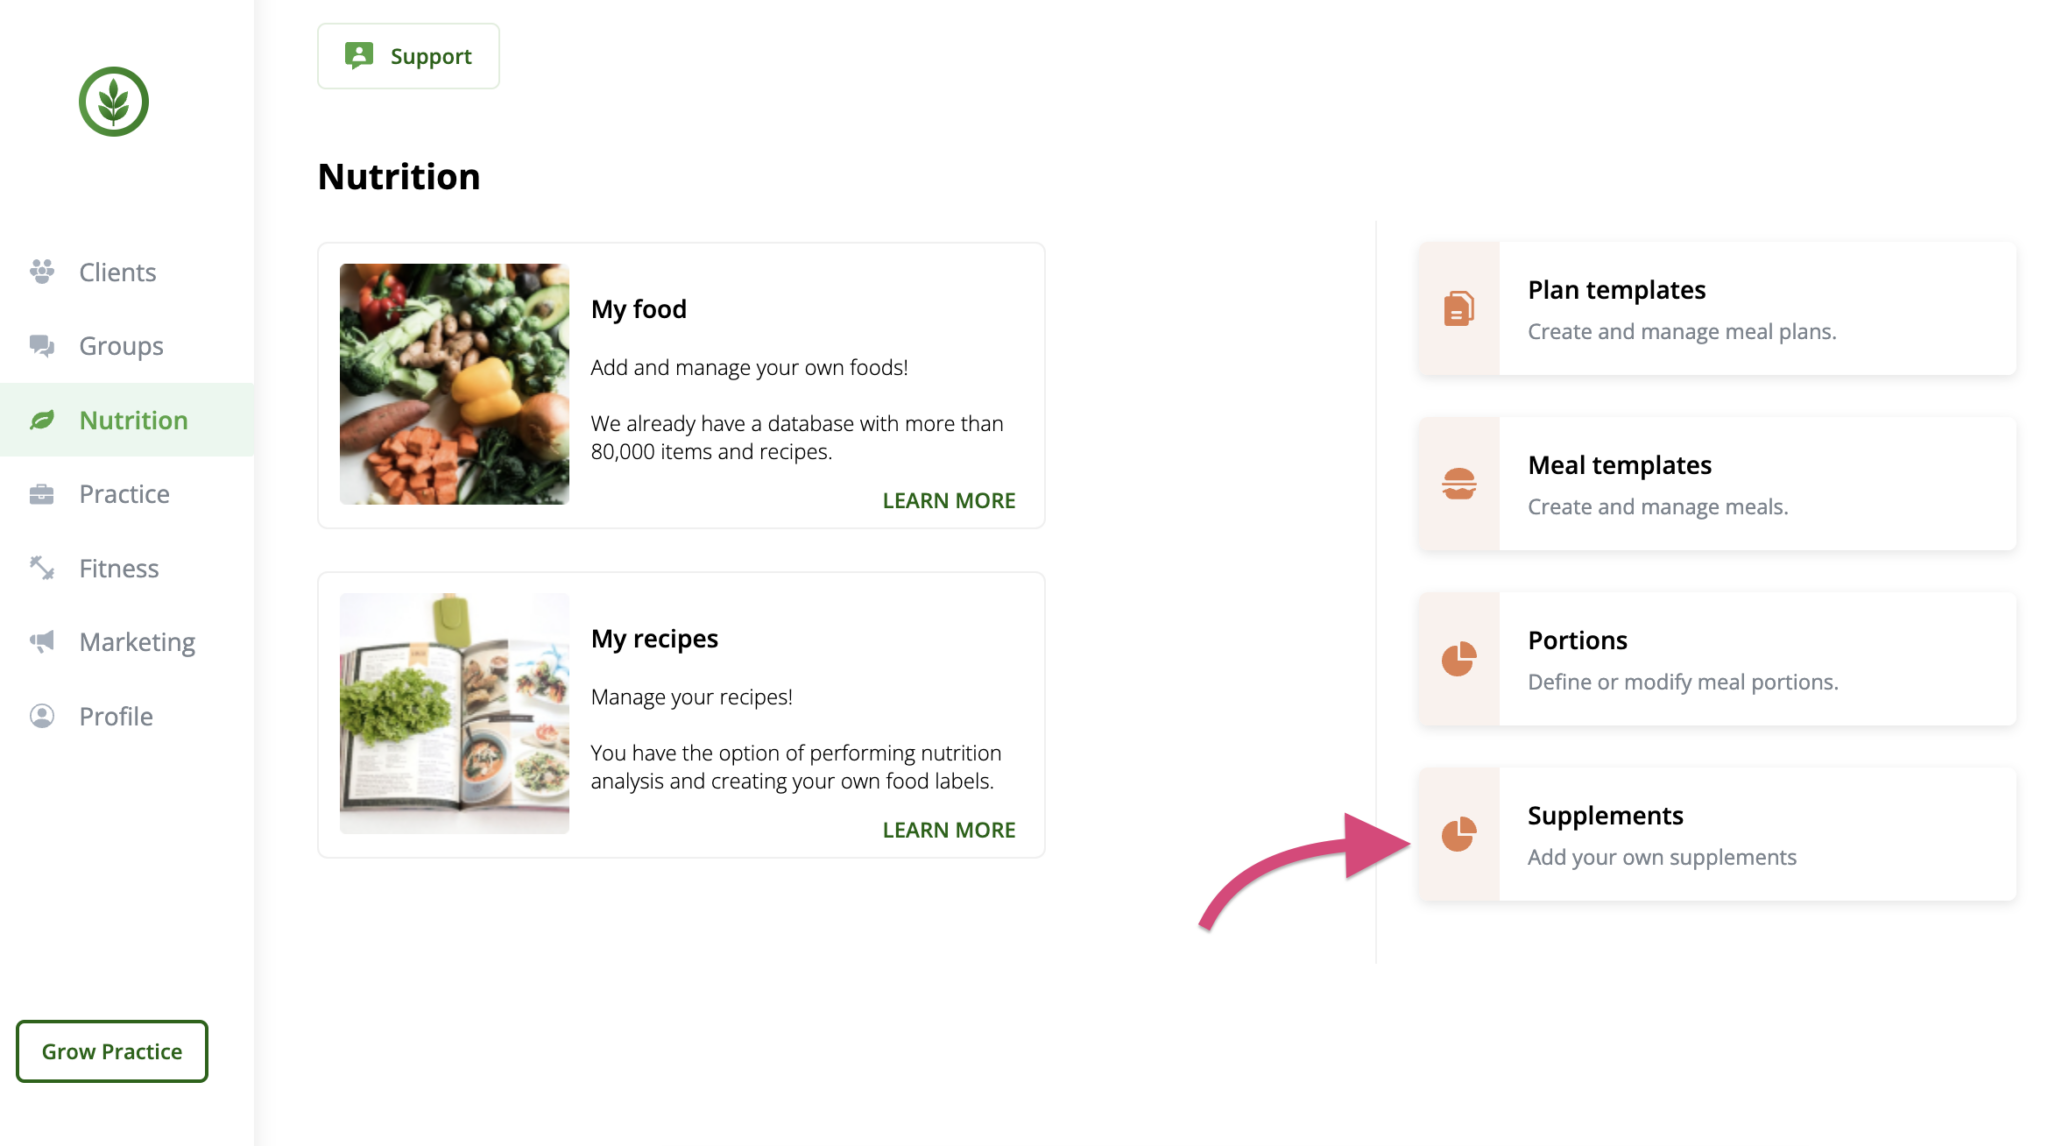Viewport: 2048px width, 1146px height.
Task: Follow LEARN MORE link under My recipes
Action: 949,830
